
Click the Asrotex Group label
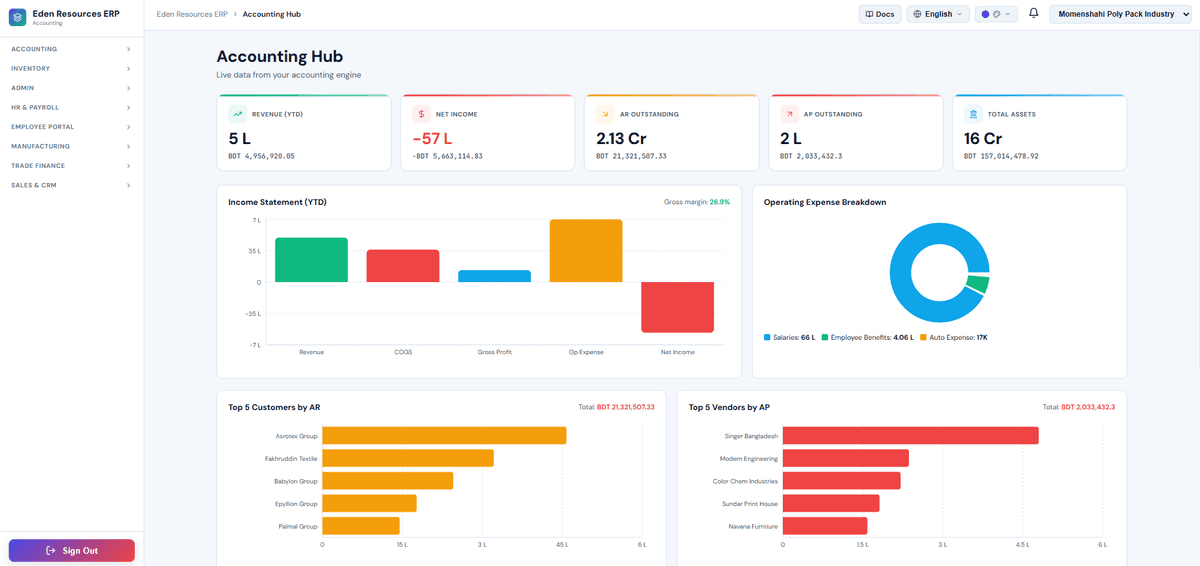click(x=296, y=436)
